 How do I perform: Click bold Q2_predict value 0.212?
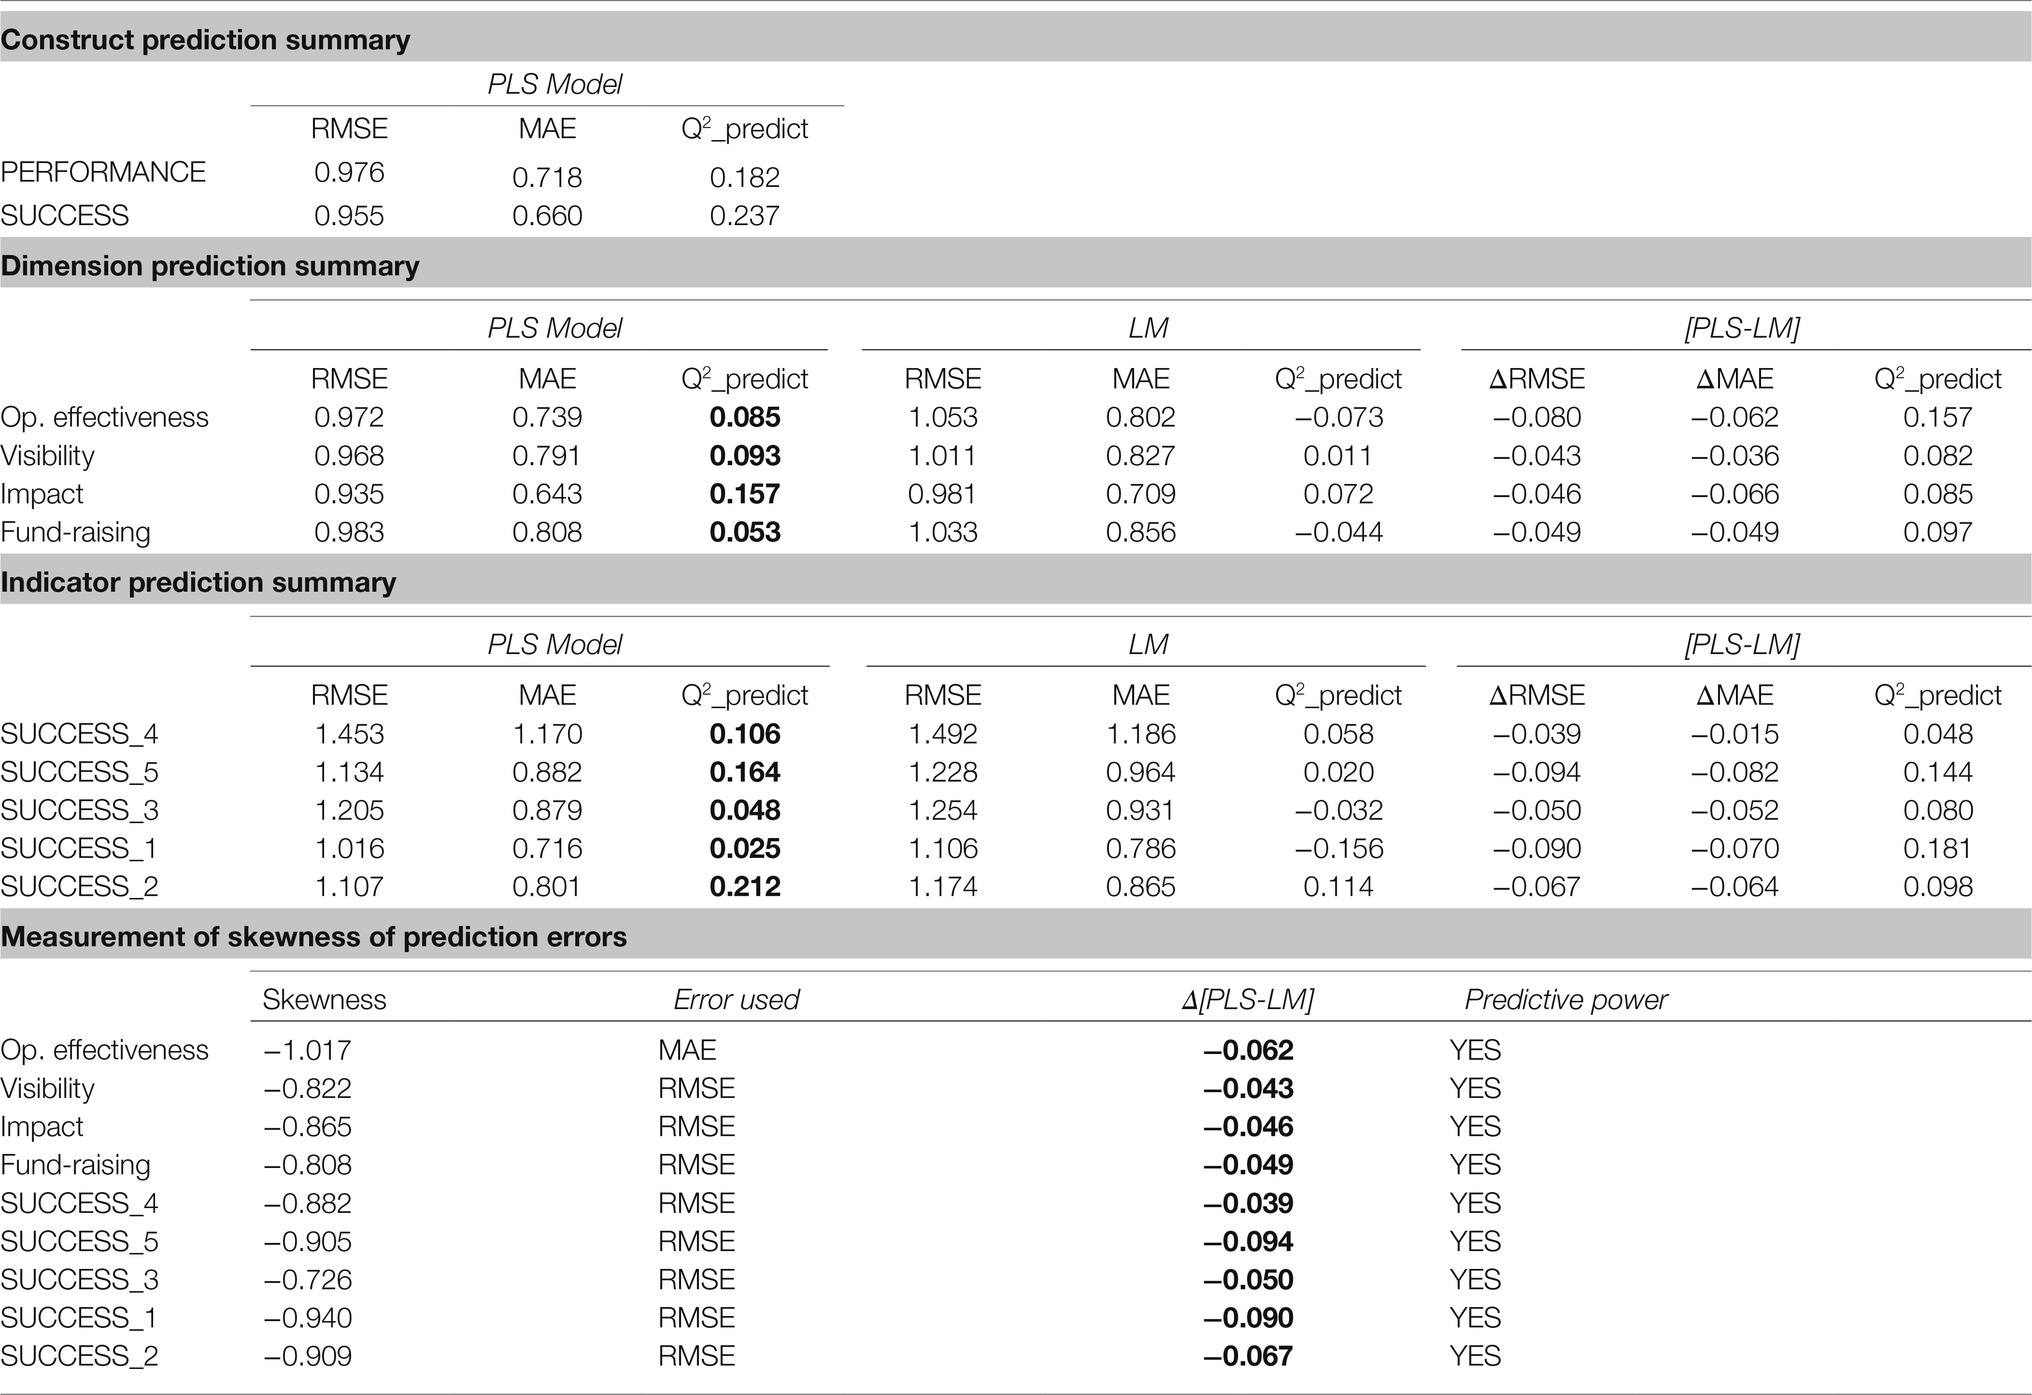pos(745,886)
